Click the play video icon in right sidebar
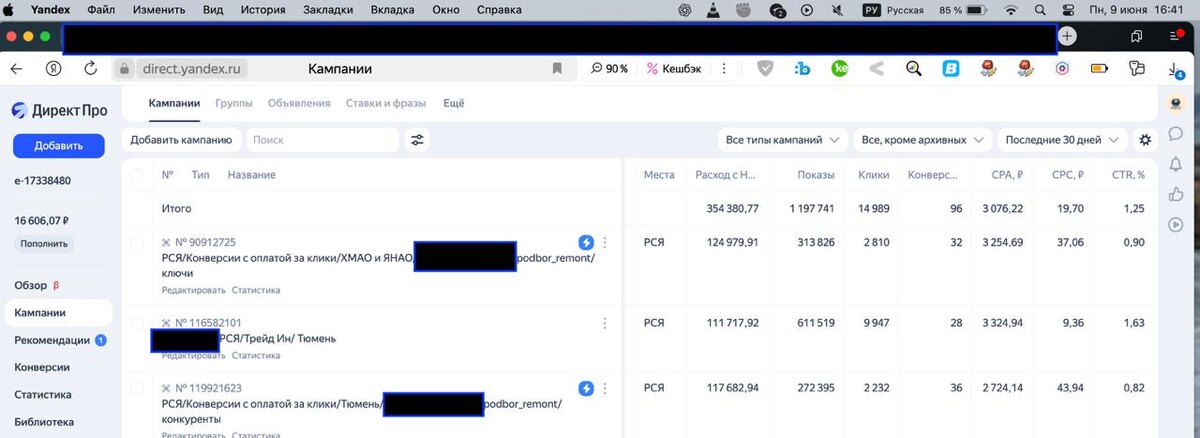The image size is (1200, 438). pos(1176,224)
